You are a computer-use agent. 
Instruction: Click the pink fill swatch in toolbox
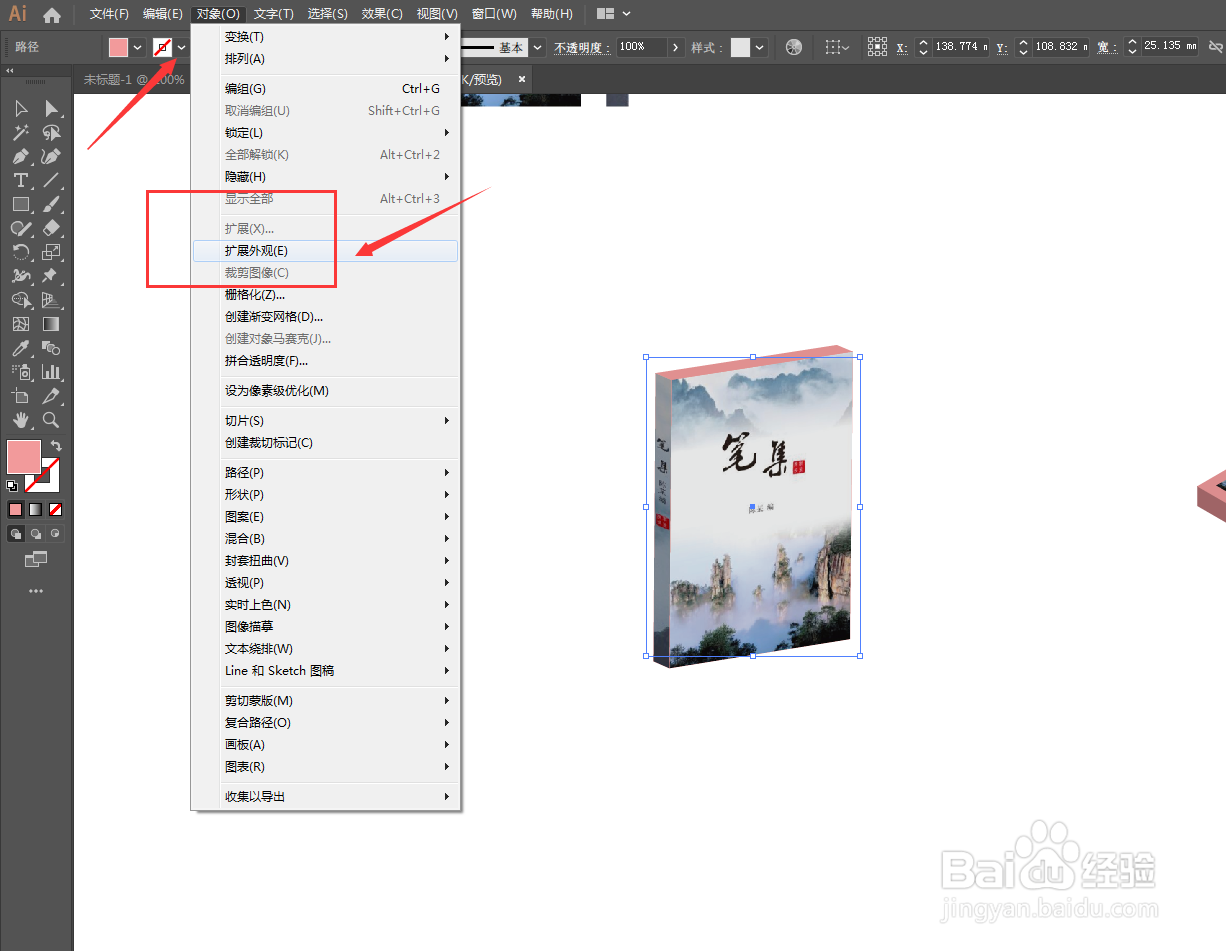24,457
